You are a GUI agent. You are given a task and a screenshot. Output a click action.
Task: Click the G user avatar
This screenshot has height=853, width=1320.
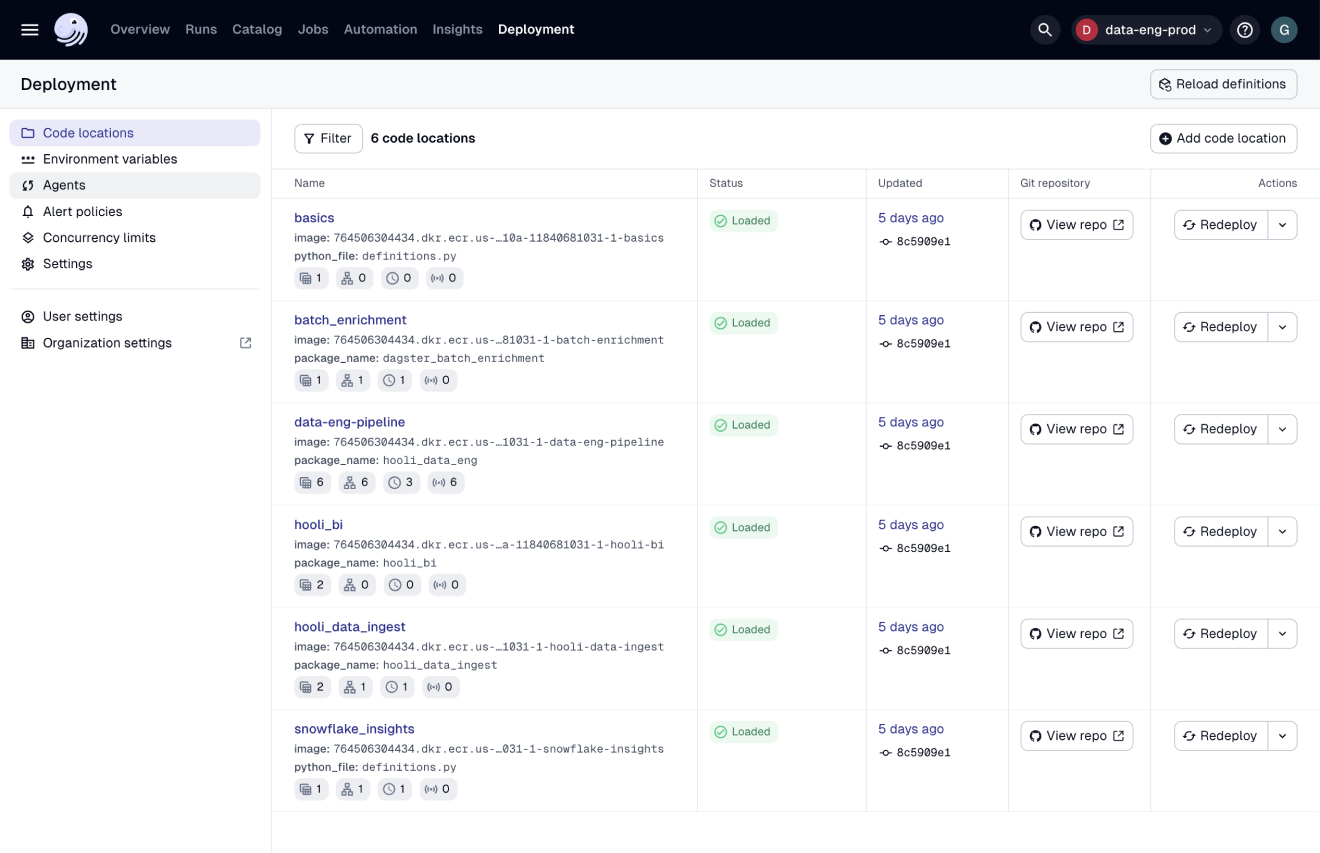(x=1284, y=30)
